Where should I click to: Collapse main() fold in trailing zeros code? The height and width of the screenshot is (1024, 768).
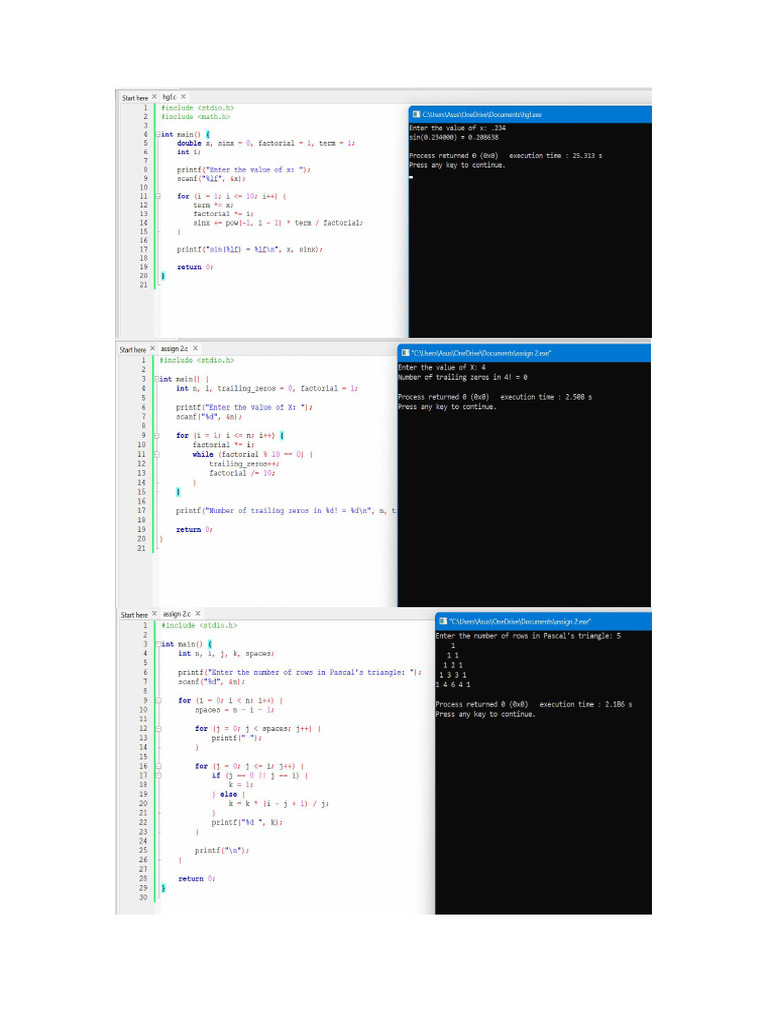pos(157,379)
